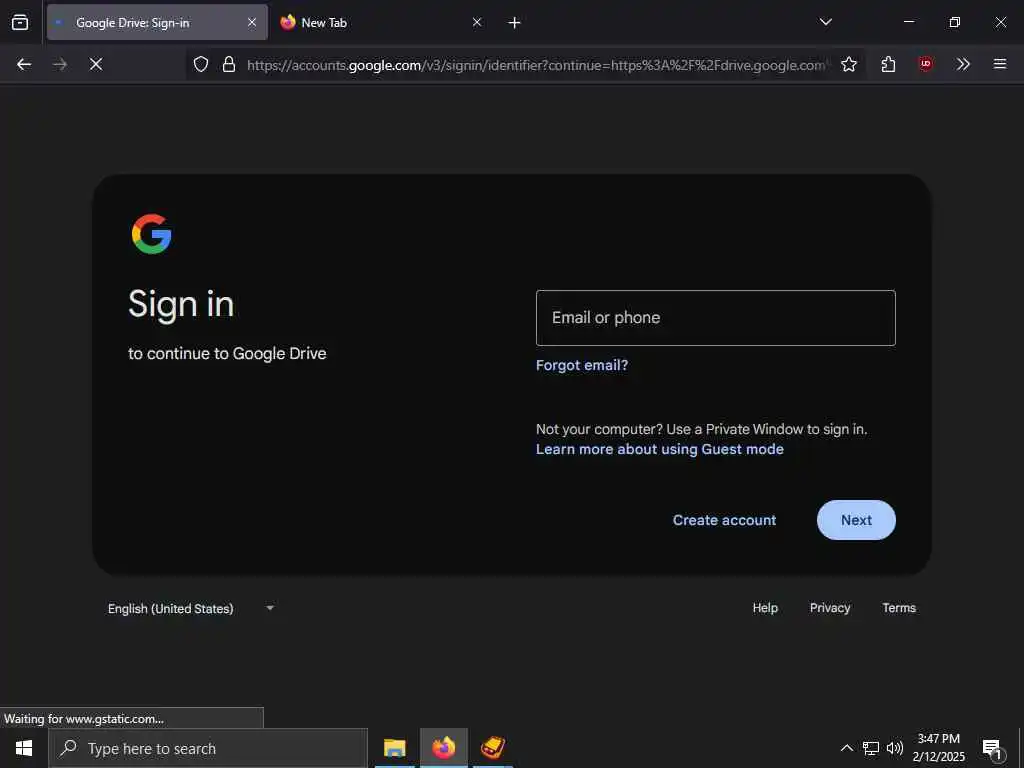Open Learn more about using Guest mode
1024x768 pixels.
[x=660, y=449]
